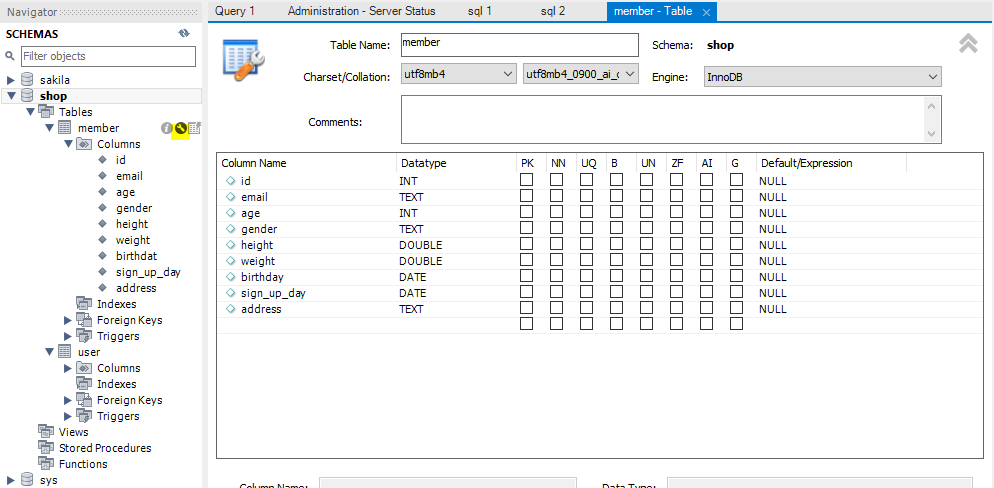994x488 pixels.
Task: Click the sakila database icon
Action: click(27, 80)
